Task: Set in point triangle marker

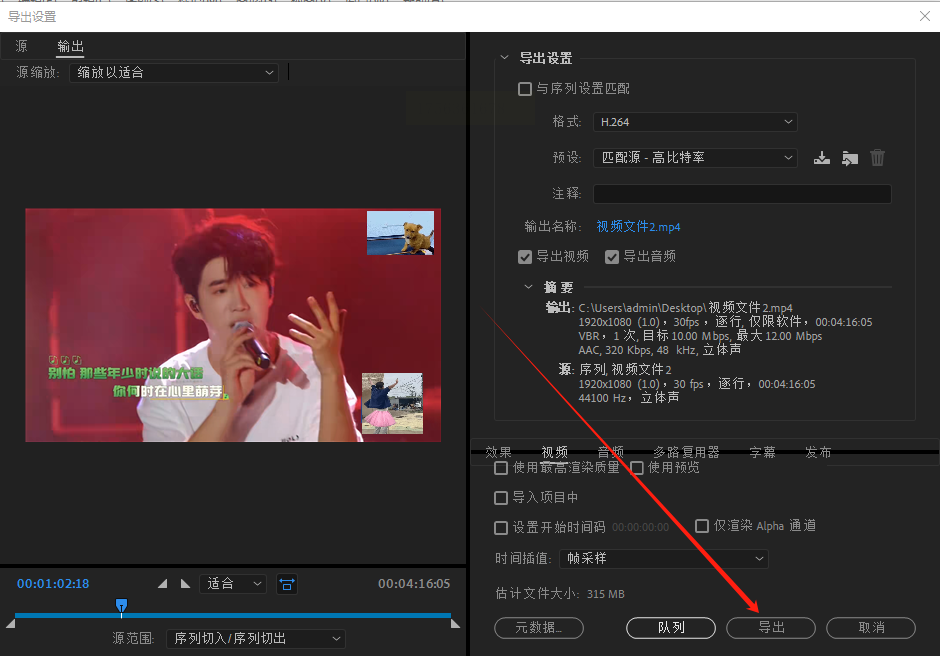Action: click(162, 583)
